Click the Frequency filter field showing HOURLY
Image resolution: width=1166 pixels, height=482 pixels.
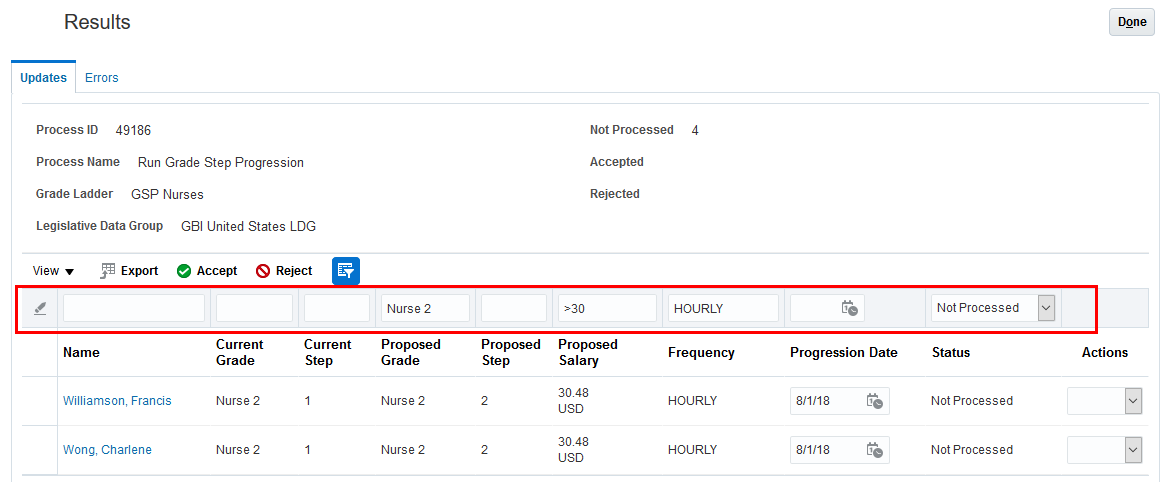[723, 308]
